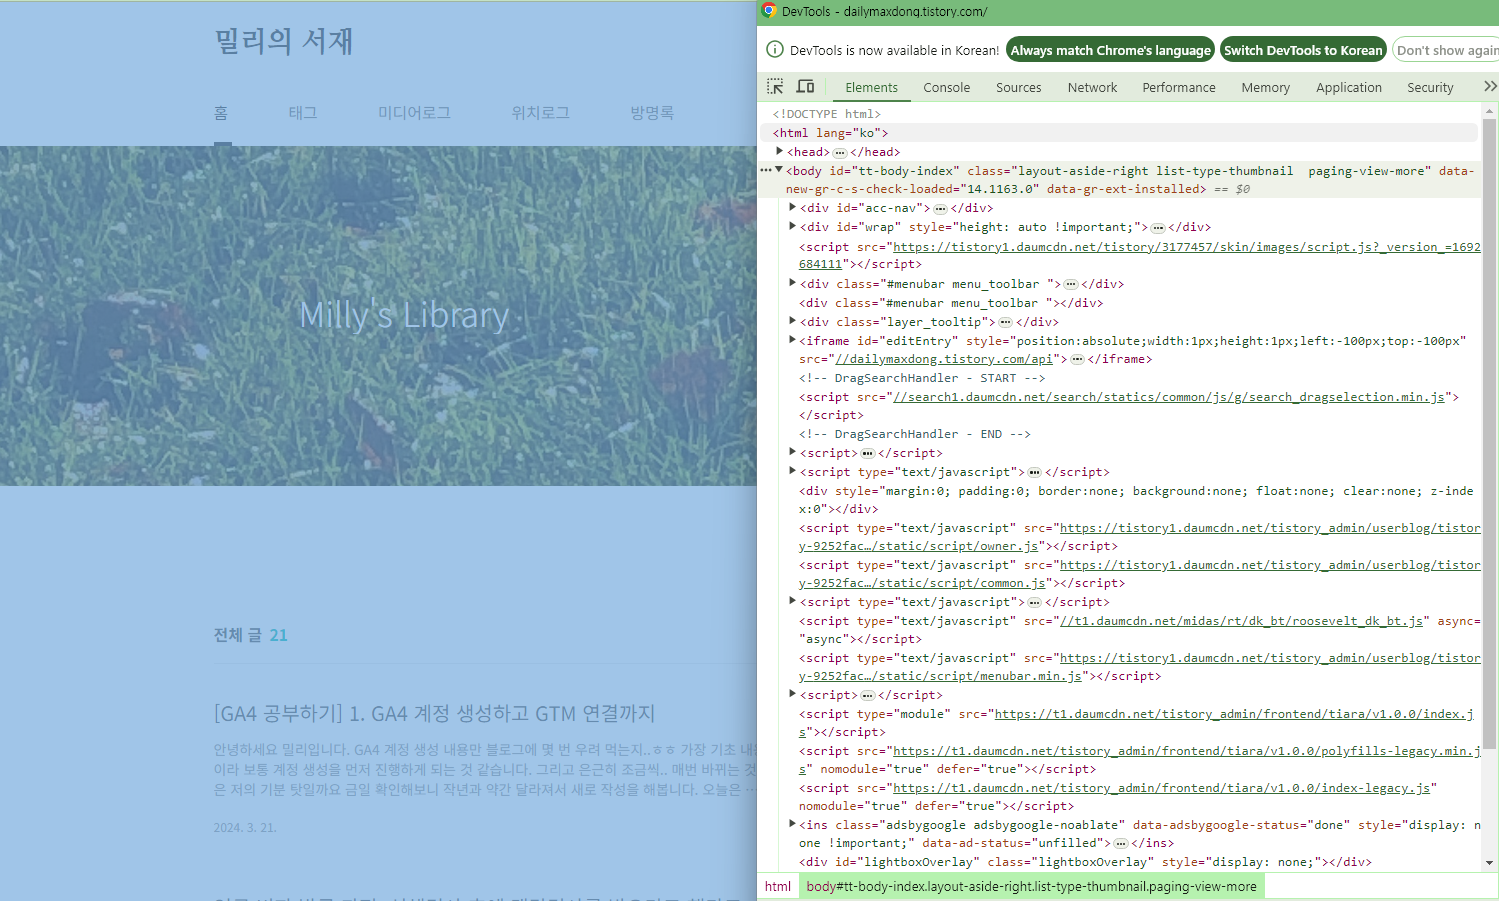Click the info icon in language notice
This screenshot has width=1499, height=901.
tap(774, 49)
